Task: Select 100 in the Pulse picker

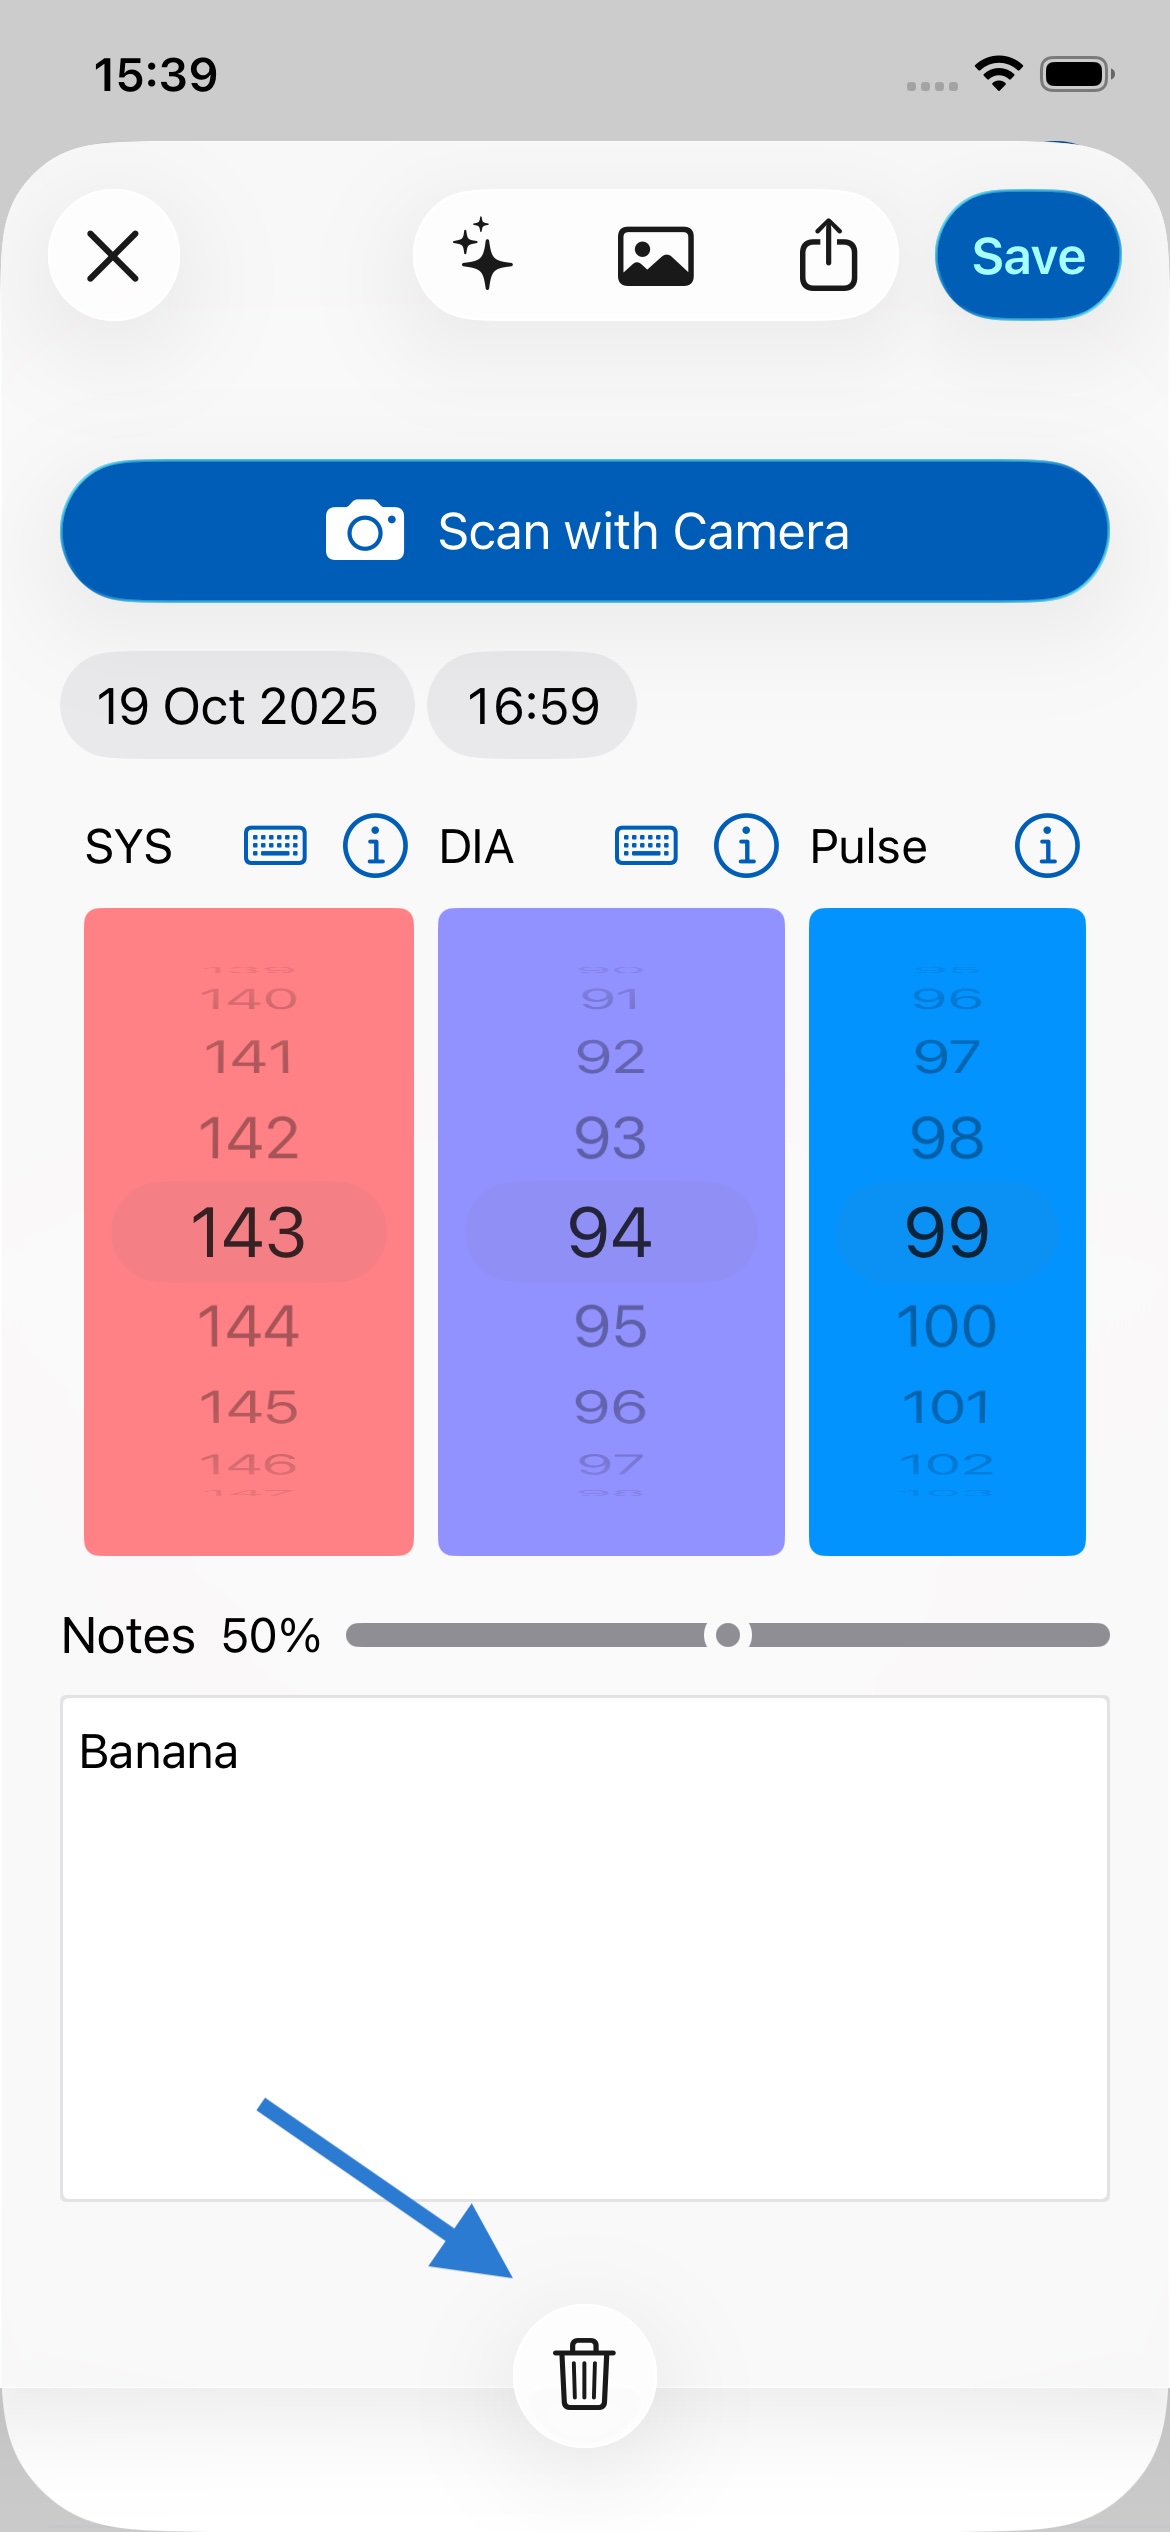Action: pyautogui.click(x=946, y=1326)
